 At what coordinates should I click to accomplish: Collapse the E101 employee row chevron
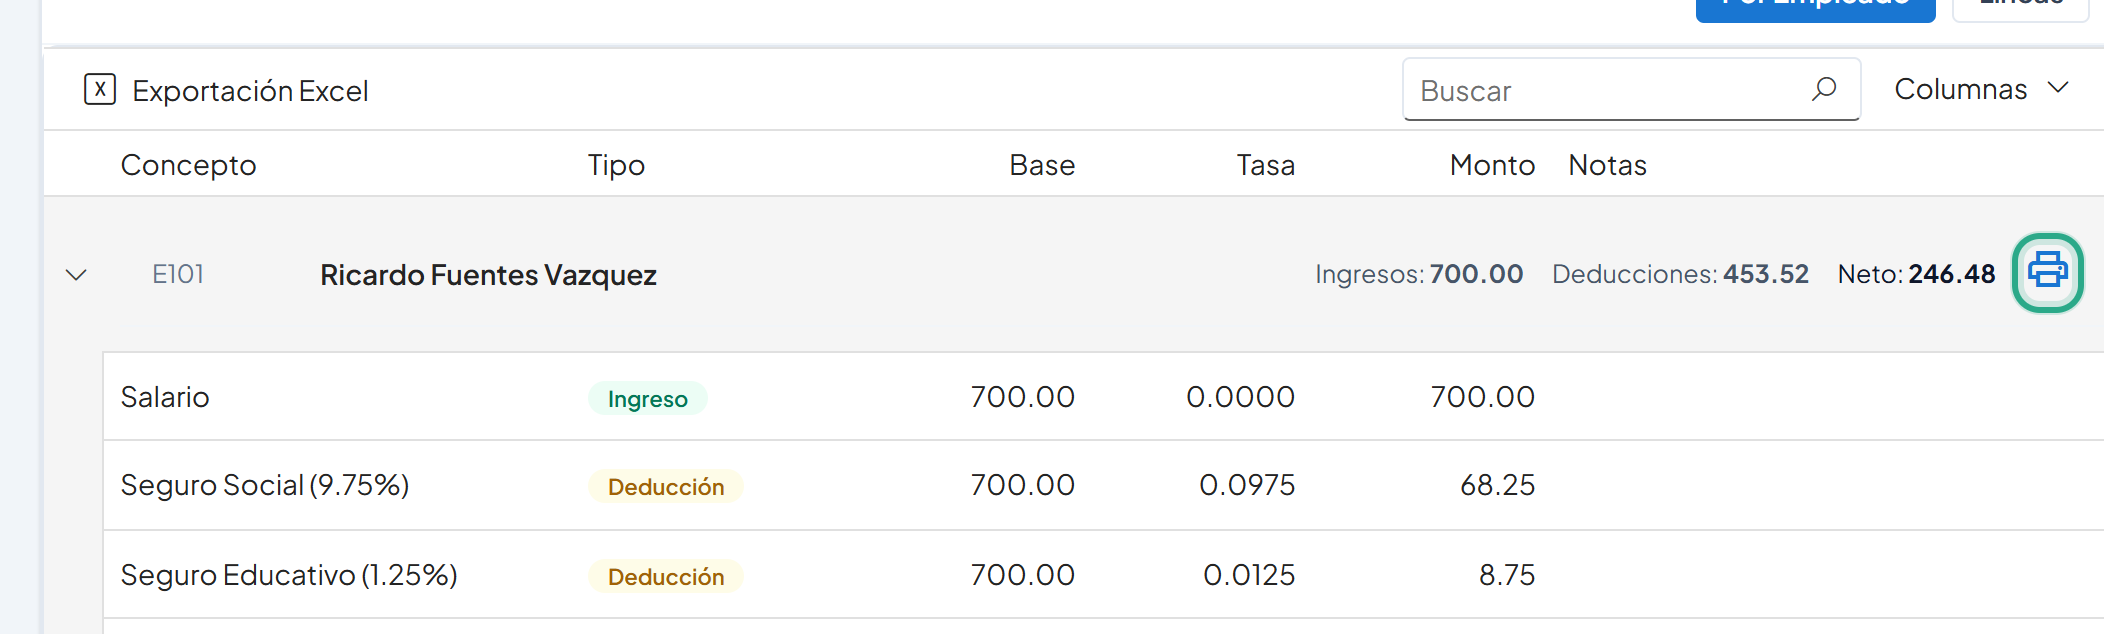tap(76, 274)
